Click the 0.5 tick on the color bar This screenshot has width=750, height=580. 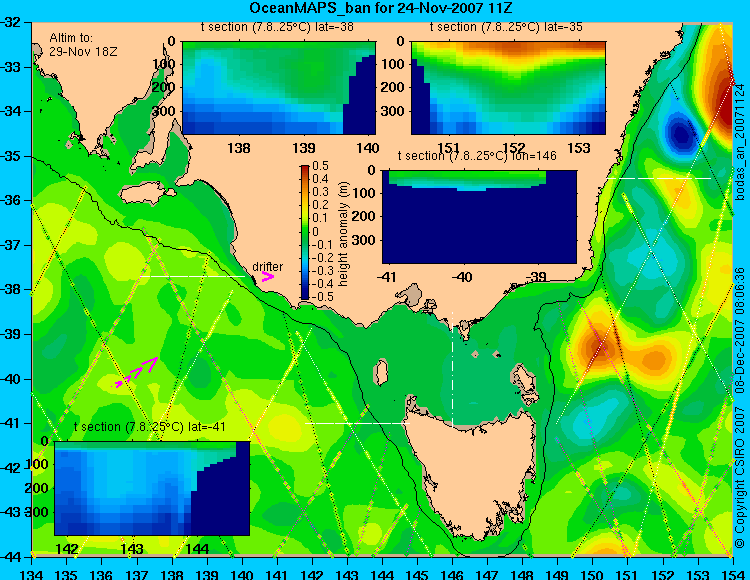tap(320, 166)
